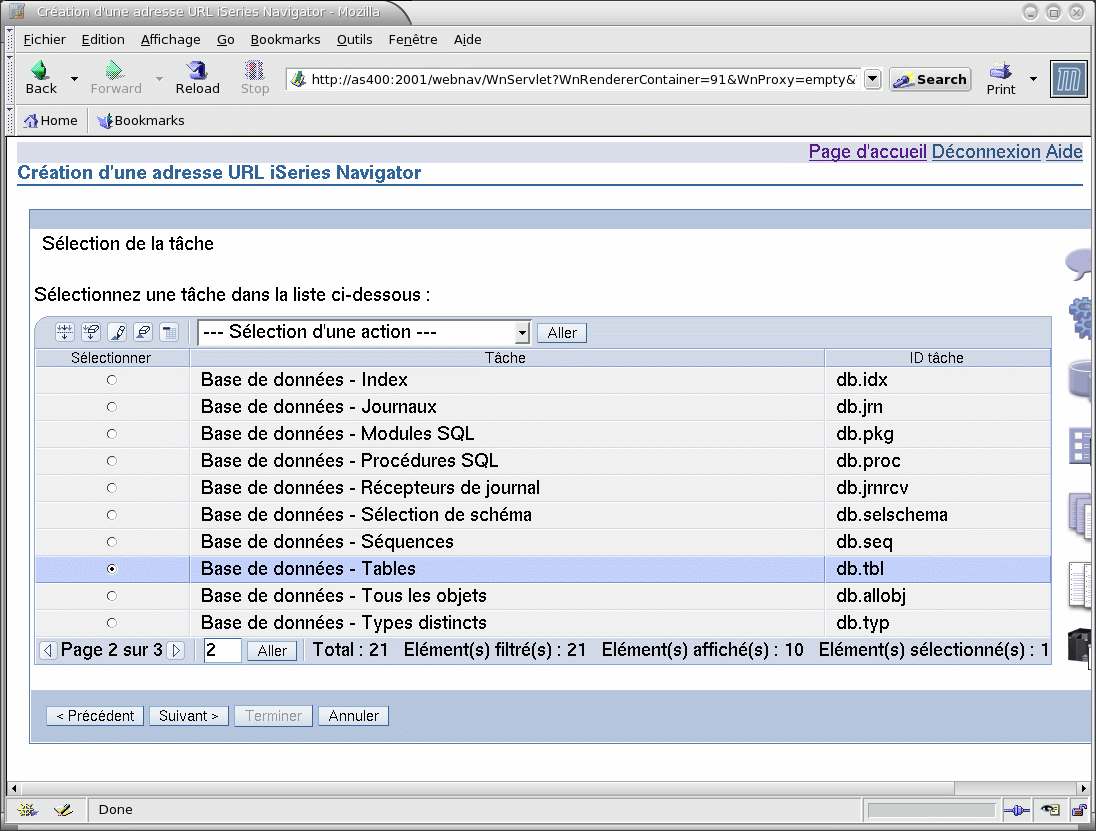The height and width of the screenshot is (831, 1096).
Task: Click the security padlock icon in status bar
Action: (1079, 811)
